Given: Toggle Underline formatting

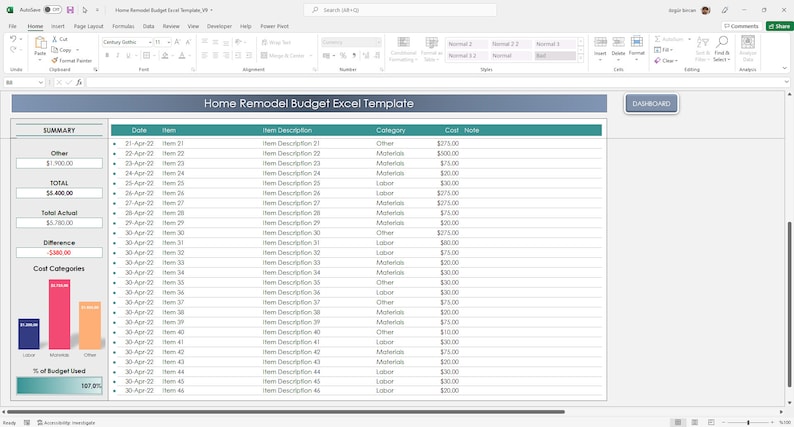Looking at the screenshot, I should [128, 55].
